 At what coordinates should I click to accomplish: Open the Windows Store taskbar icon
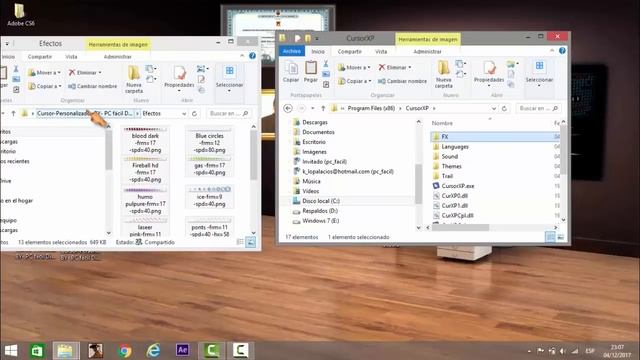pos(37,350)
